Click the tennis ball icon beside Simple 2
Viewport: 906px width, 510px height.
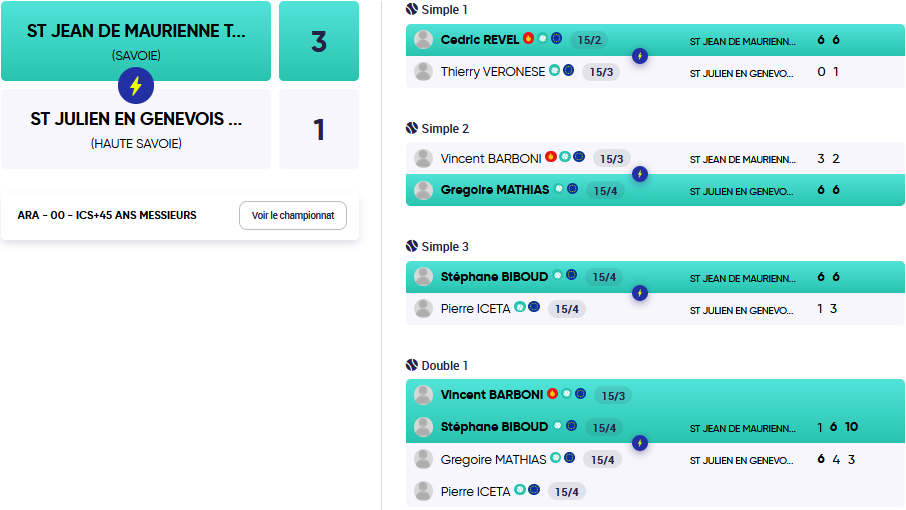[x=412, y=128]
